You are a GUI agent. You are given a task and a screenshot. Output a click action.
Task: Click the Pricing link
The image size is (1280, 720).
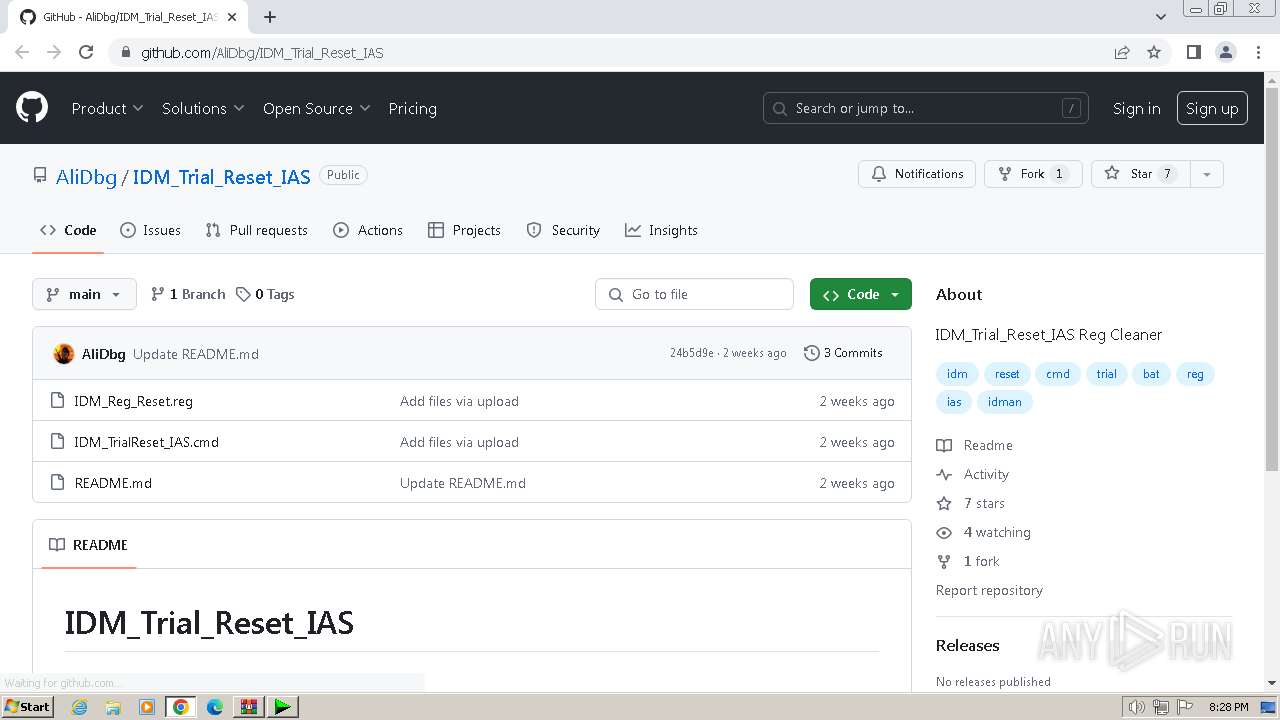412,108
